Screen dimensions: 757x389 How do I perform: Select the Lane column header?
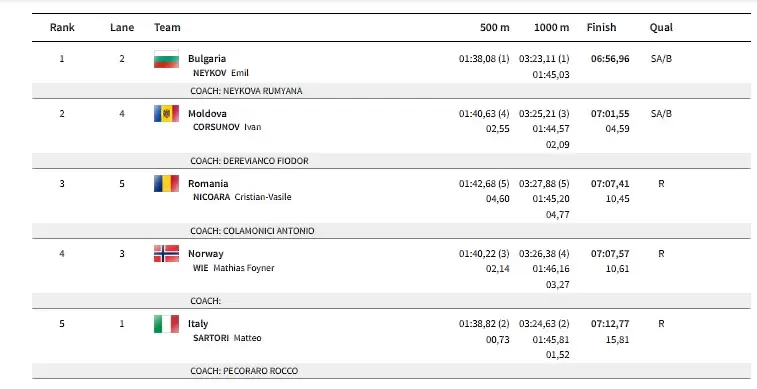tap(122, 28)
